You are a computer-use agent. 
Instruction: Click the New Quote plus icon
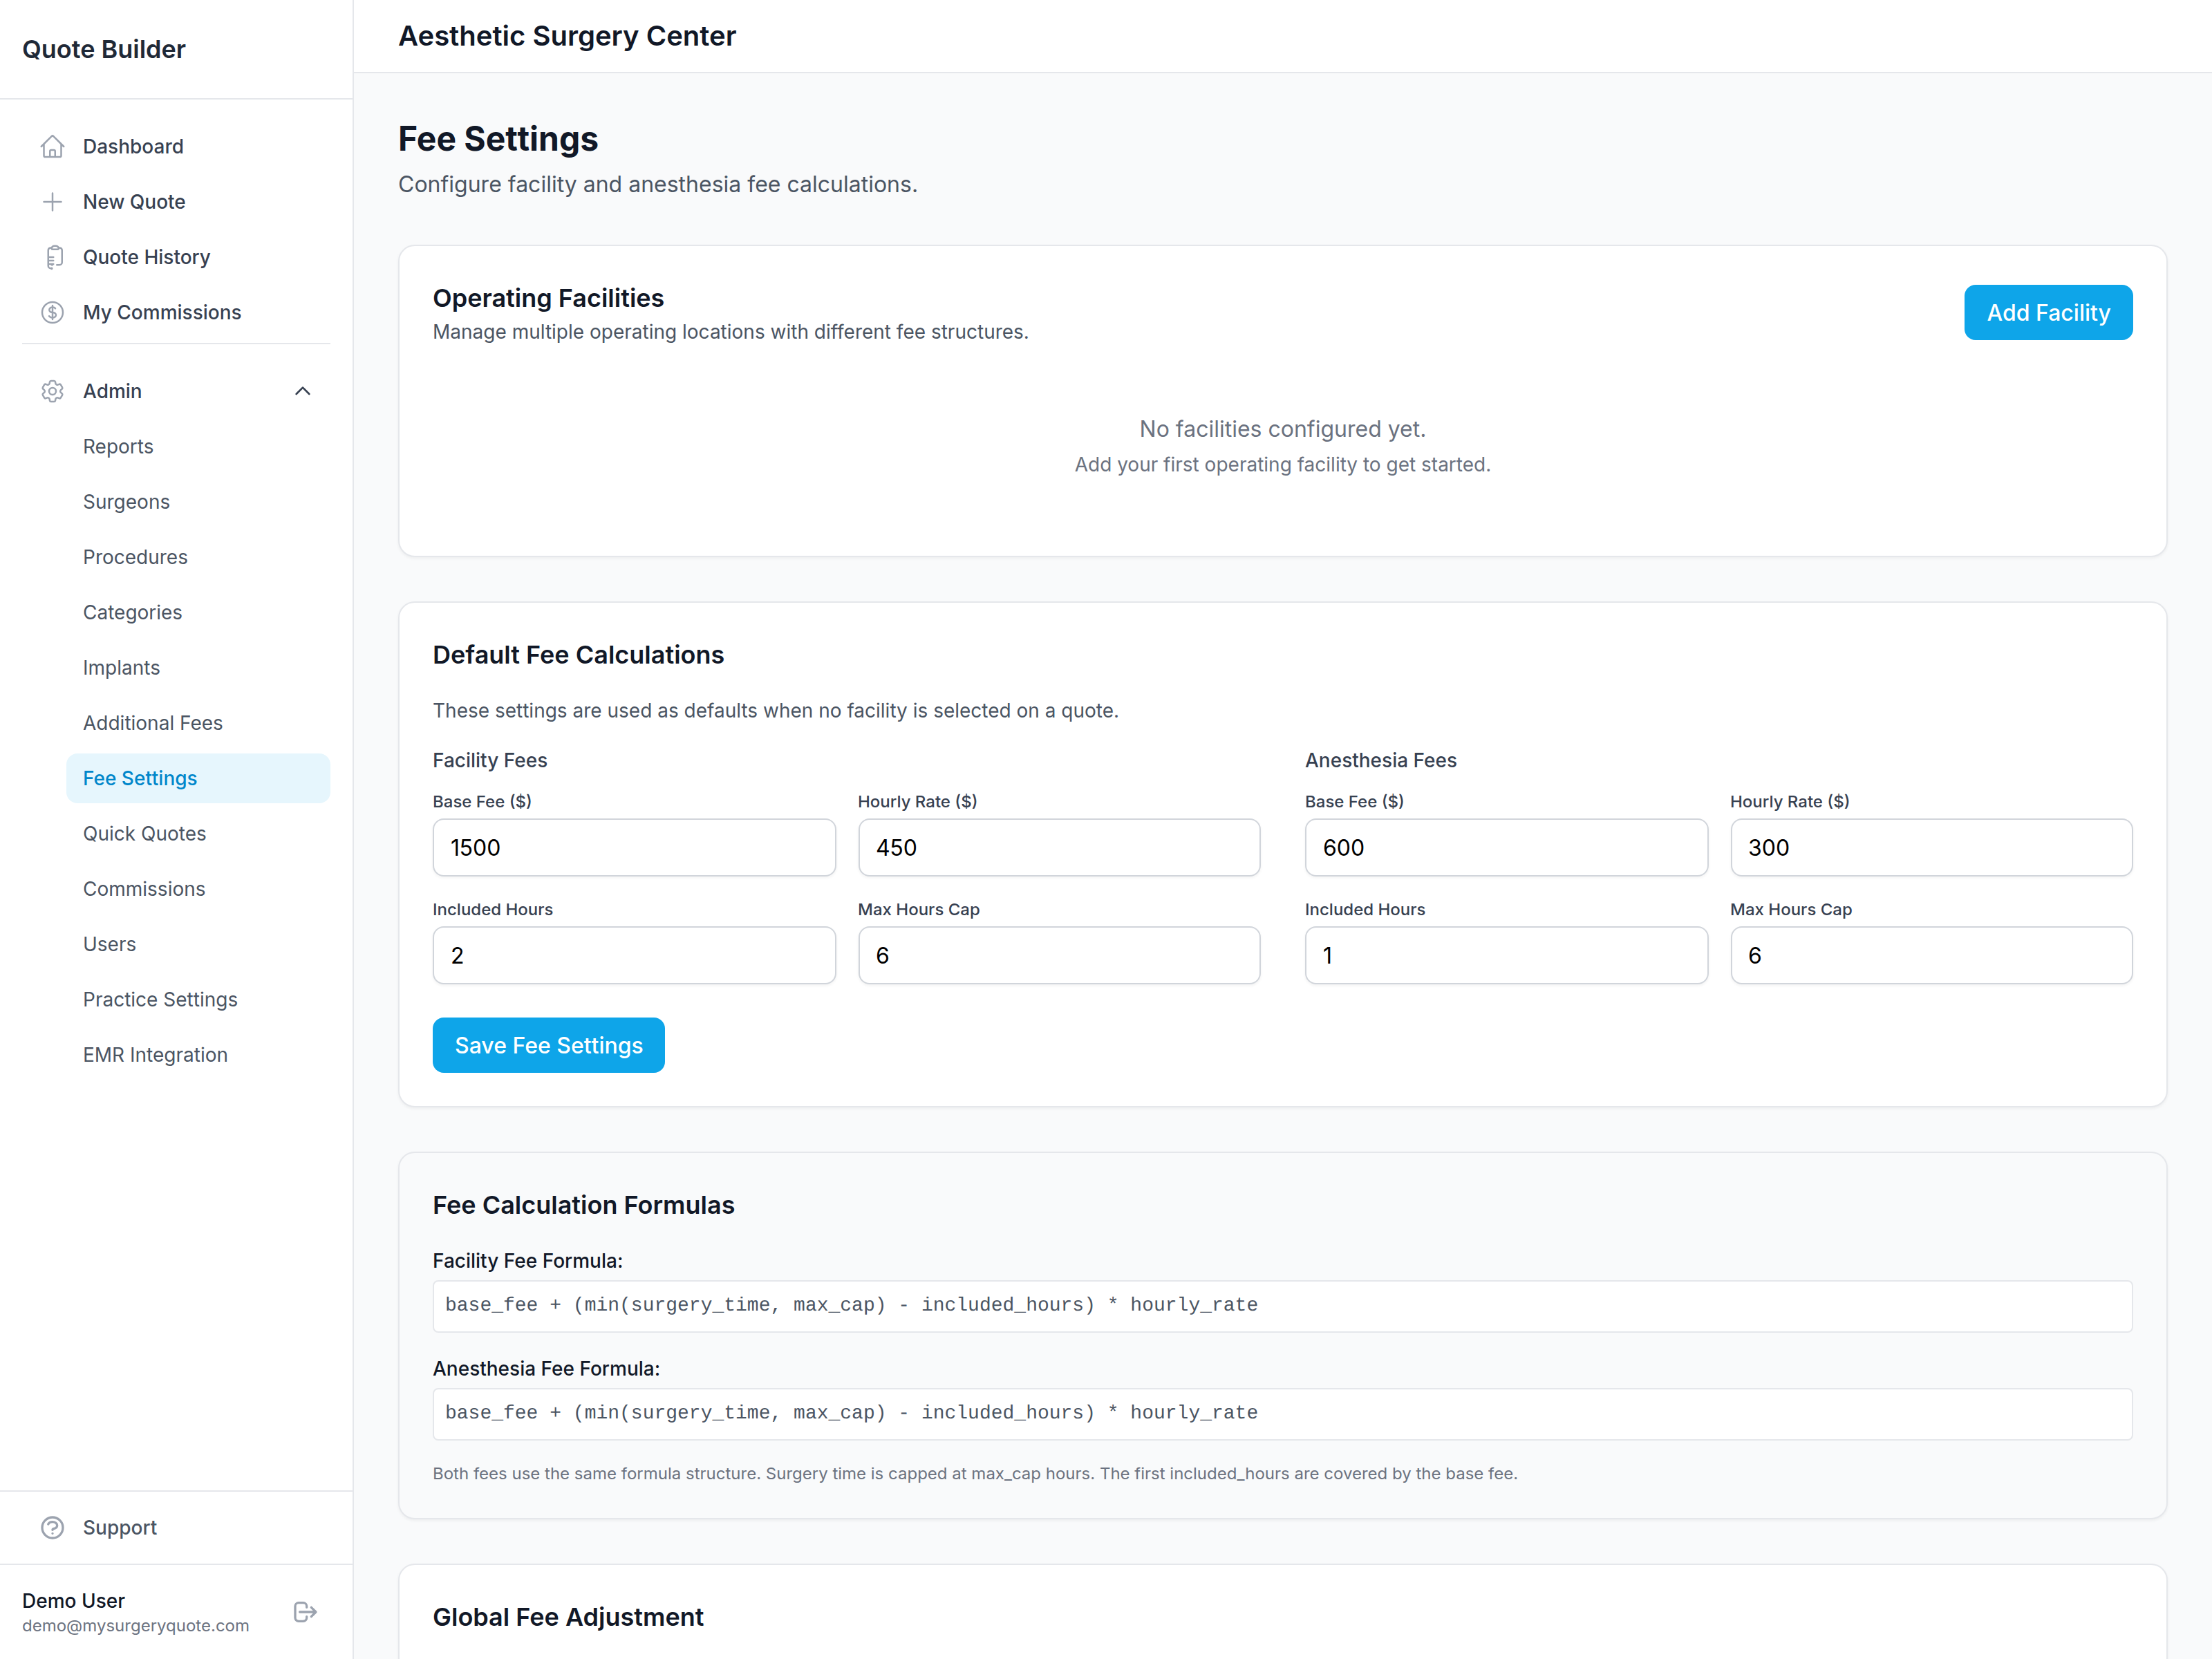point(53,202)
